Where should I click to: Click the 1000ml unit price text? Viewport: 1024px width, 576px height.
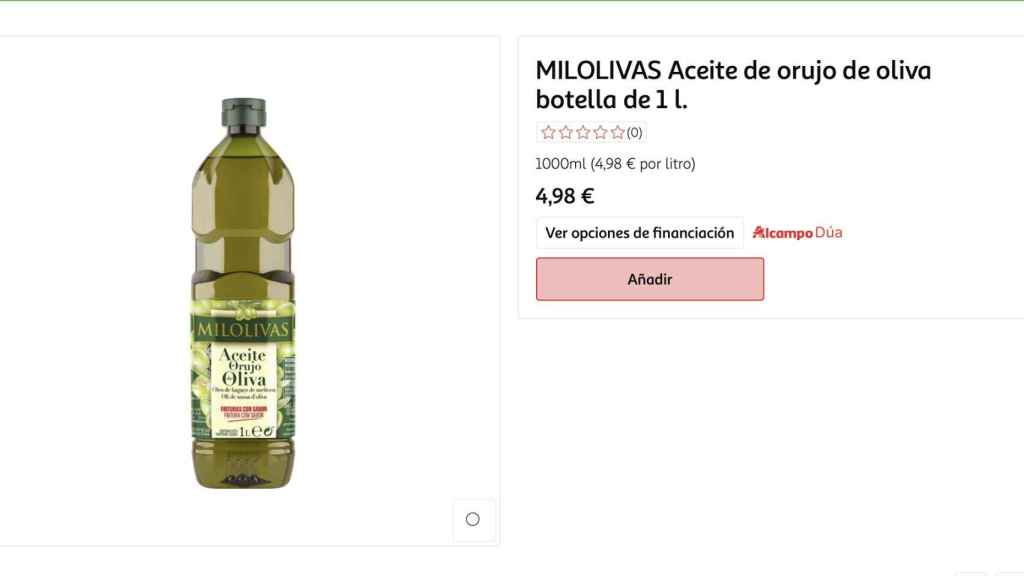[x=558, y=163]
